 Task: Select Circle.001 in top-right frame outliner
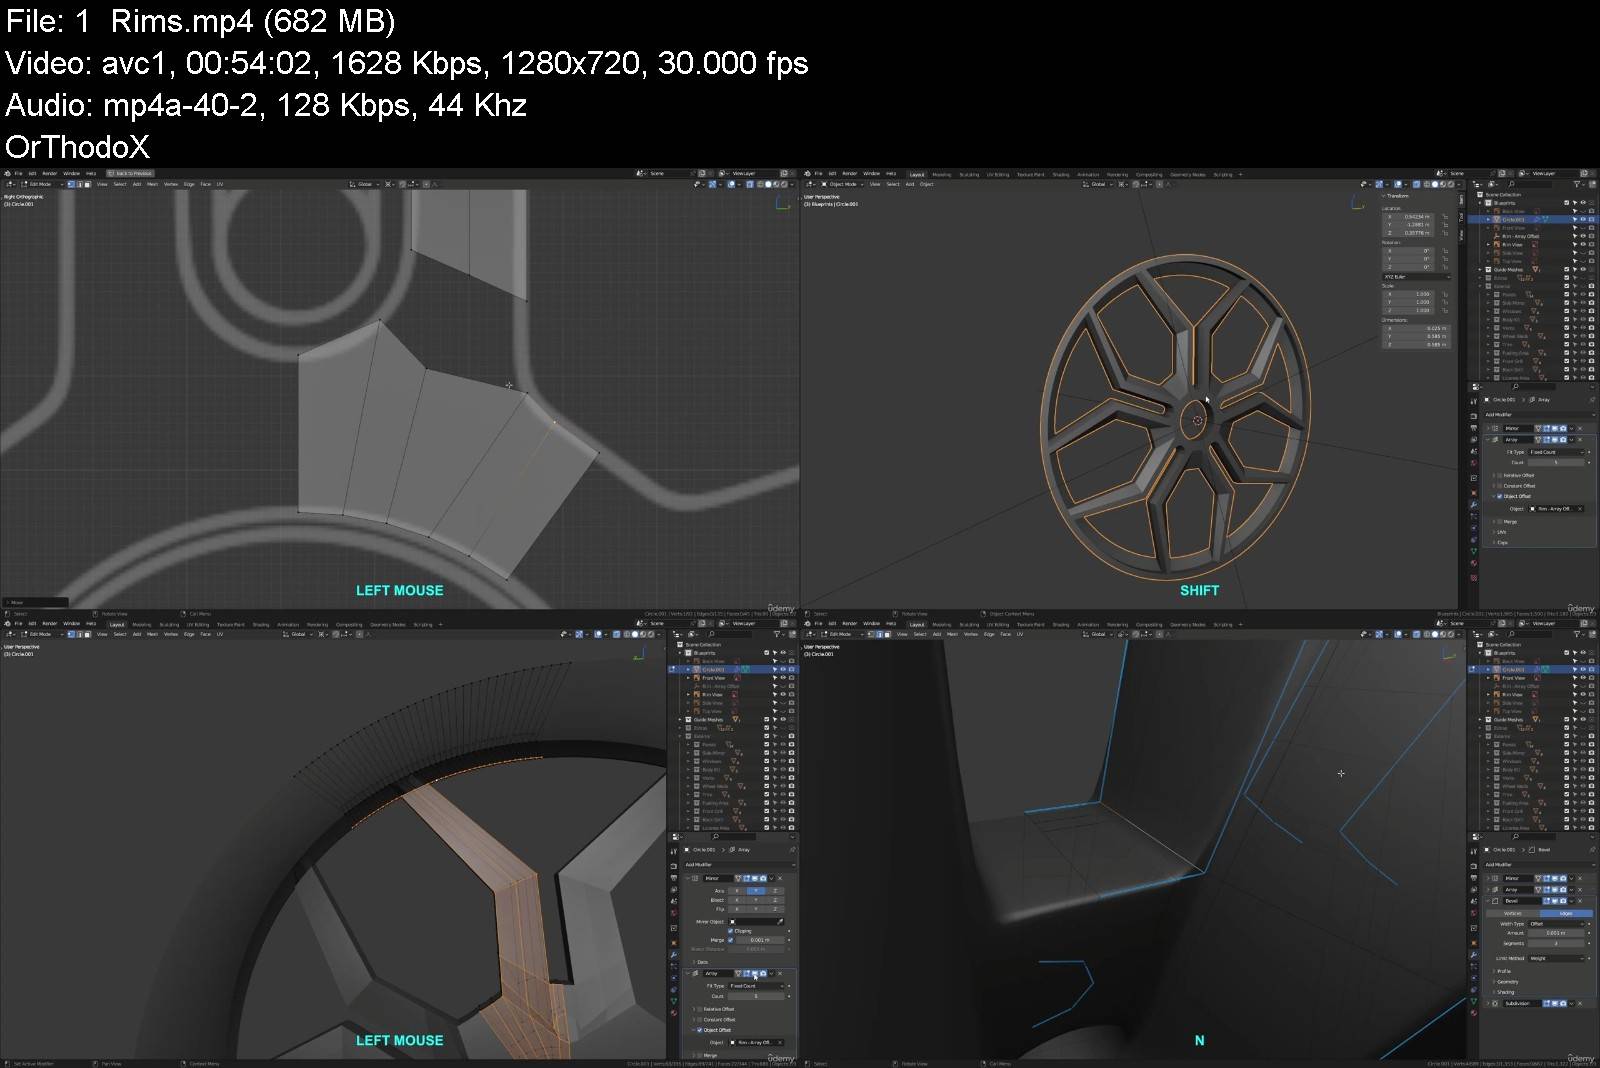(1513, 220)
